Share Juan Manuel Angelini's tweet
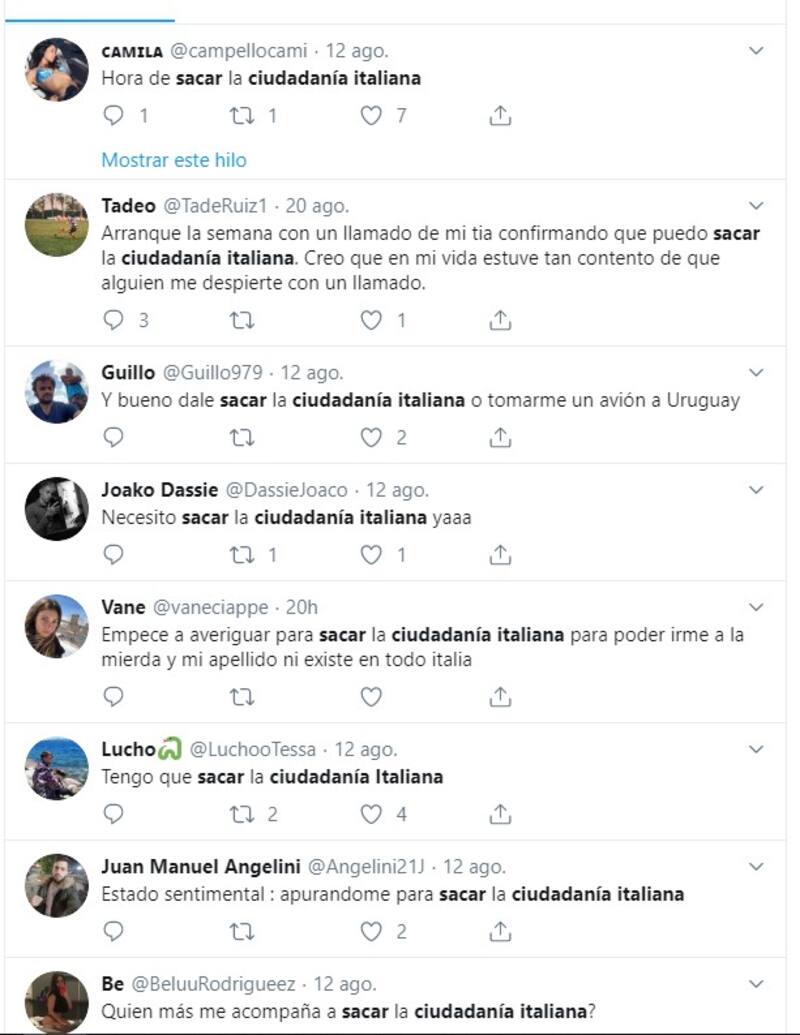The width and height of the screenshot is (800, 1035). [501, 931]
